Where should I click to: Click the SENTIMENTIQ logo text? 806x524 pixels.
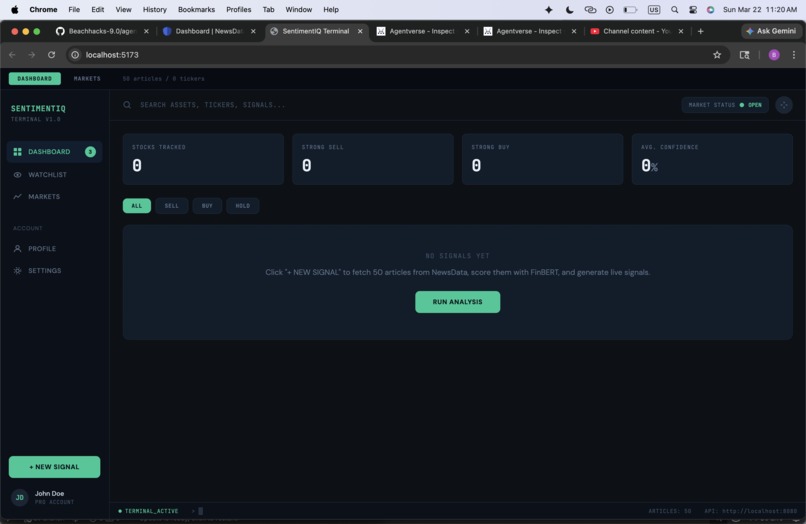coord(38,109)
